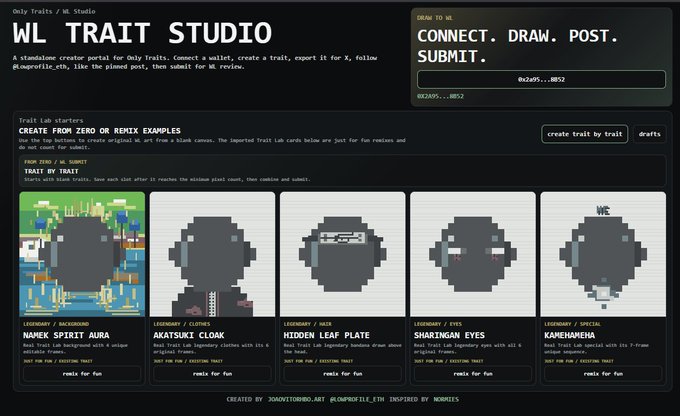Click the 'SHARINGAN EYES' title

(x=449, y=335)
